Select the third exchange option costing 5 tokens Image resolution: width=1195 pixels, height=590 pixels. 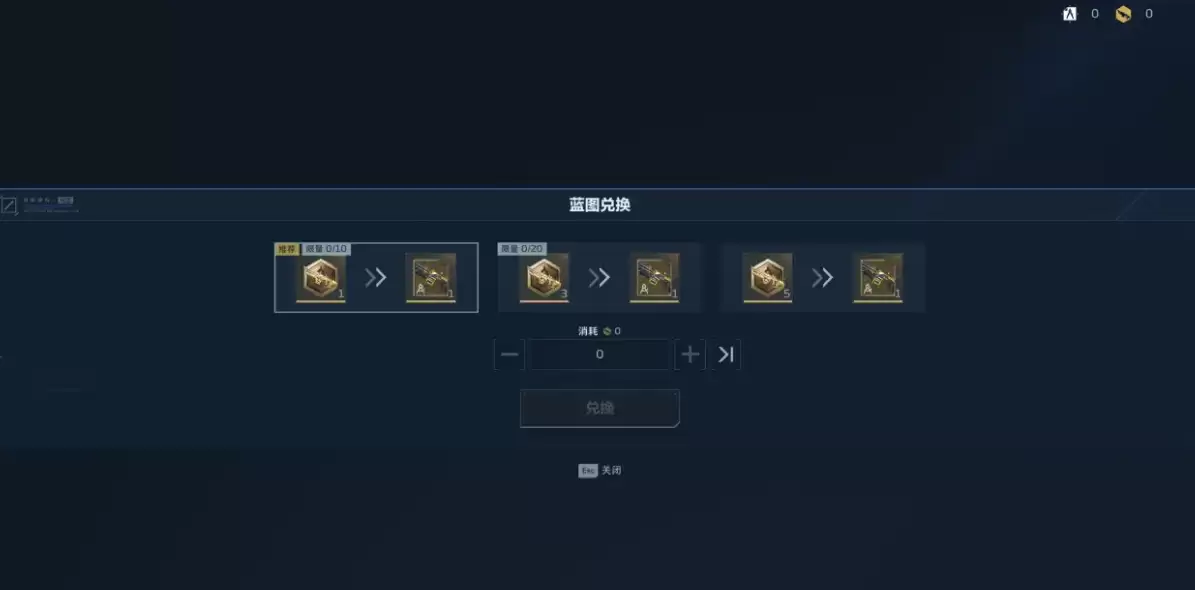[822, 277]
